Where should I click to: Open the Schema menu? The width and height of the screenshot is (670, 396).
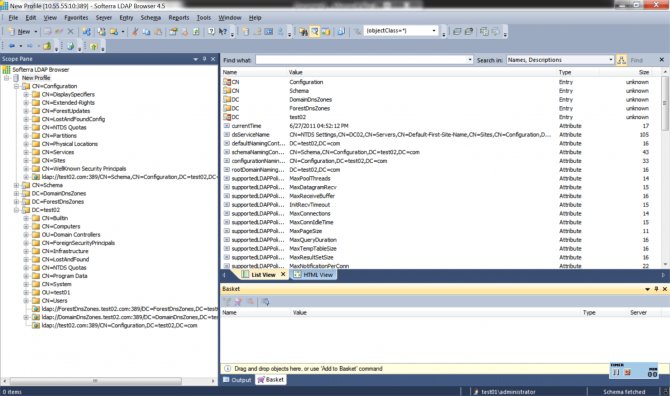(150, 18)
